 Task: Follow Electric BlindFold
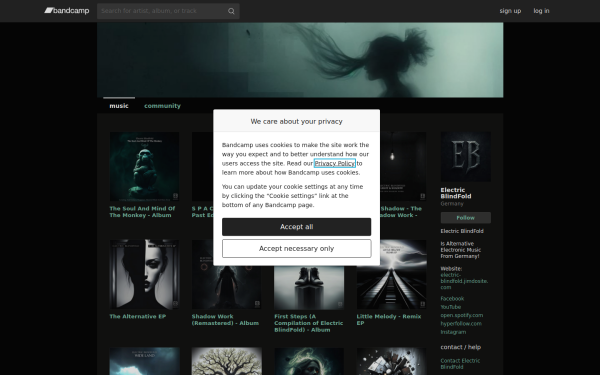coord(466,218)
